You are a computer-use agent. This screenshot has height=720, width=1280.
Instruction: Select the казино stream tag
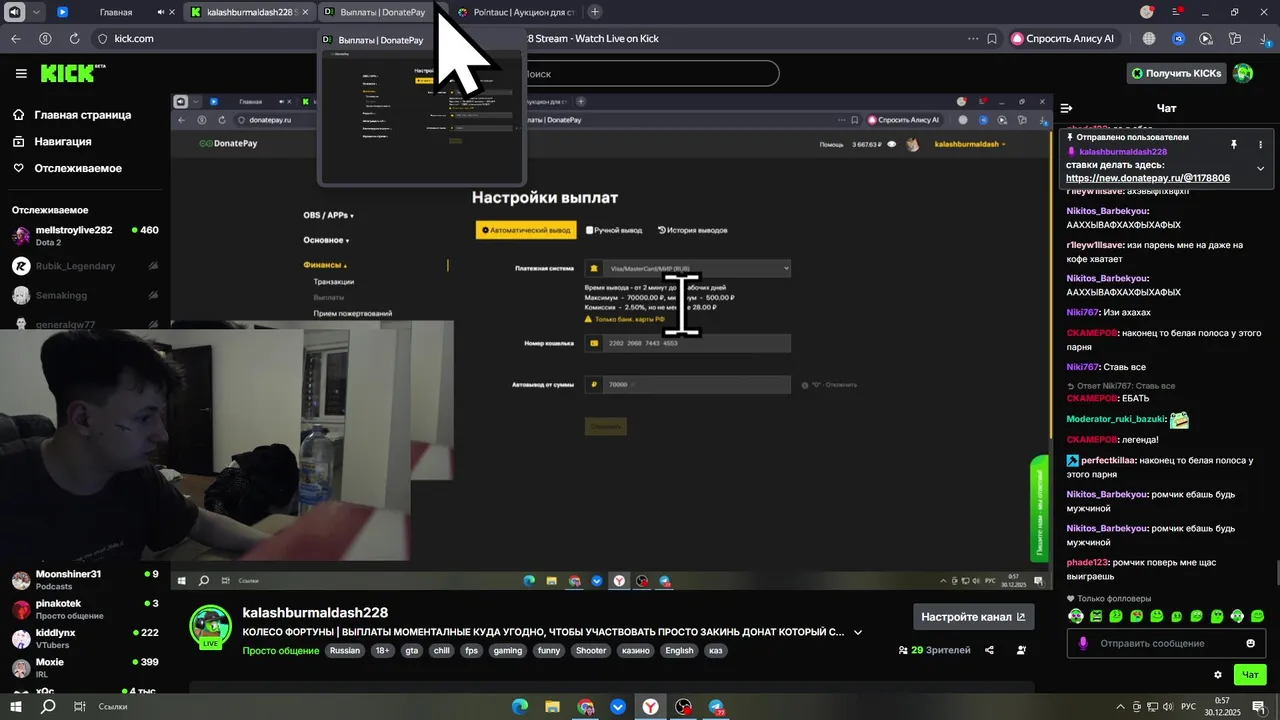coord(634,651)
